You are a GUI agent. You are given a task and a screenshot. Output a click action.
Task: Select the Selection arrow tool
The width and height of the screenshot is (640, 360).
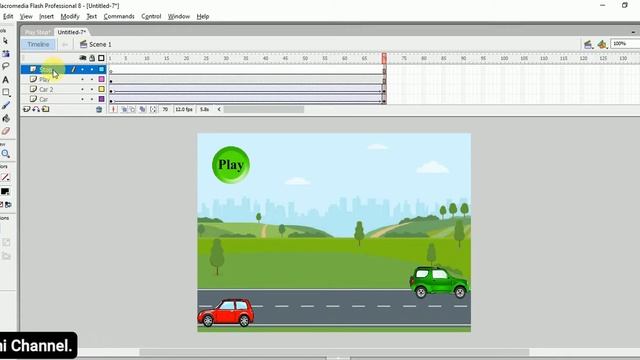tap(5, 41)
